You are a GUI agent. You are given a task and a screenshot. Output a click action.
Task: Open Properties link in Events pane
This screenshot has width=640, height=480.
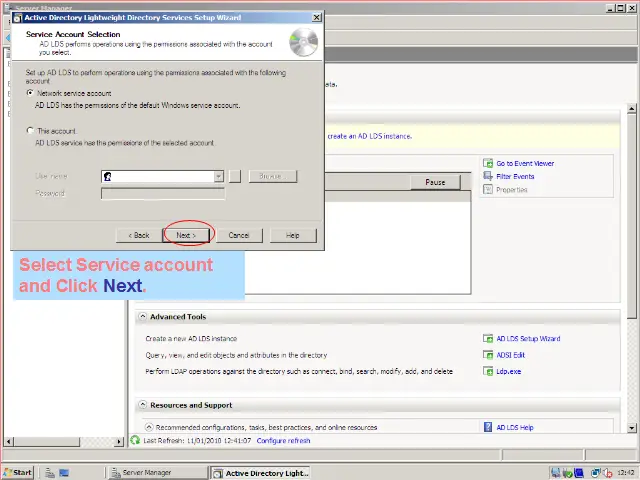[x=512, y=190]
